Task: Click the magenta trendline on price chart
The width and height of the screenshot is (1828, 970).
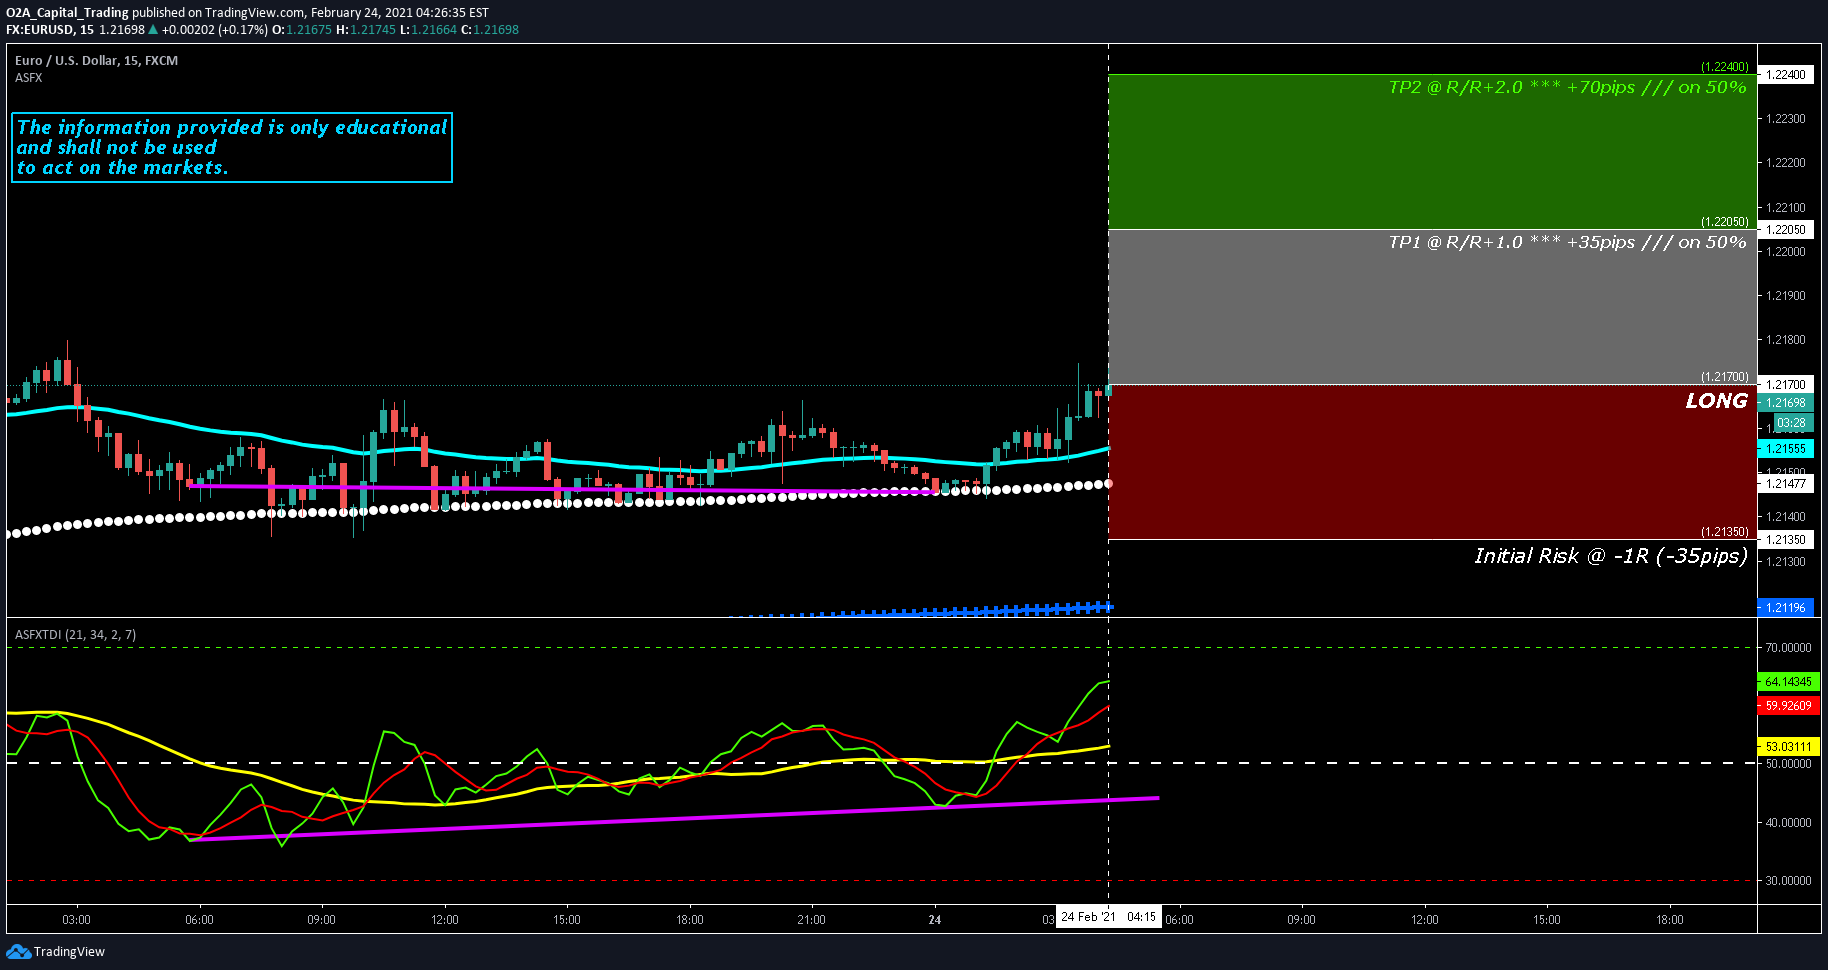Action: [x=563, y=489]
